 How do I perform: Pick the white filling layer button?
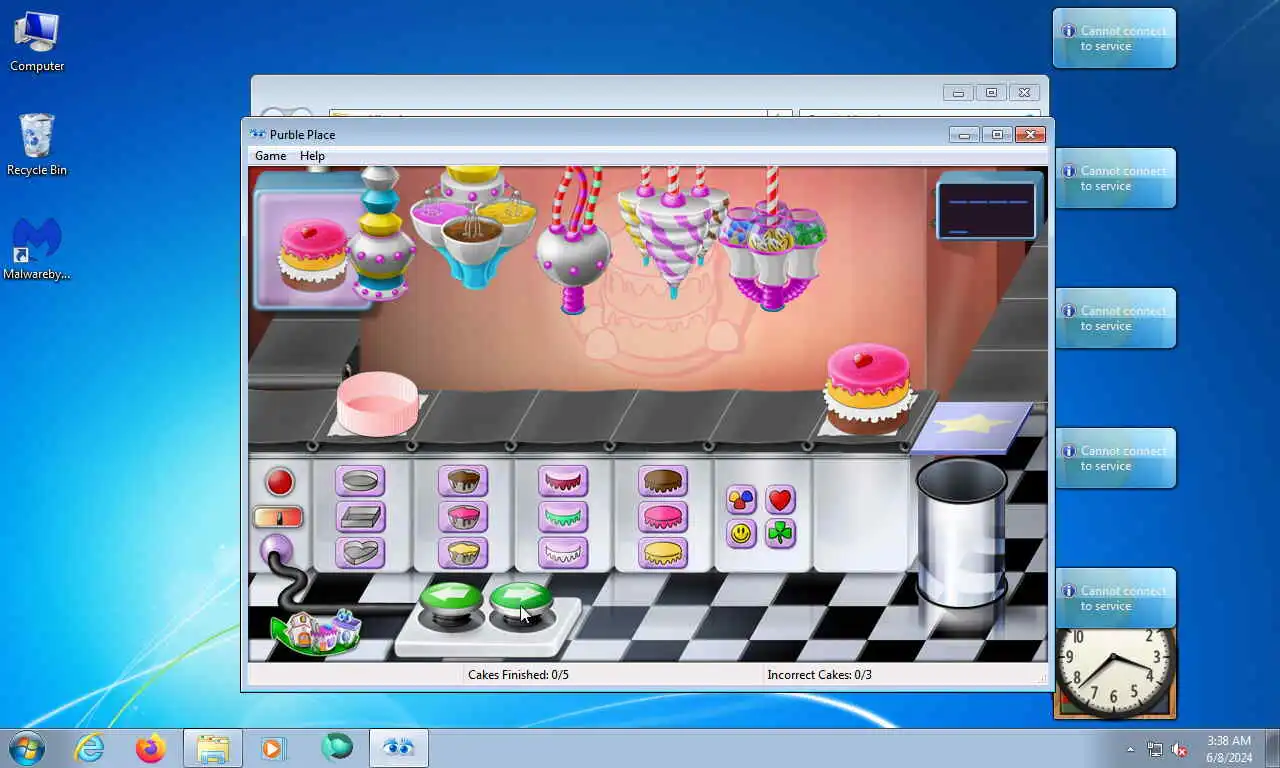(x=563, y=552)
